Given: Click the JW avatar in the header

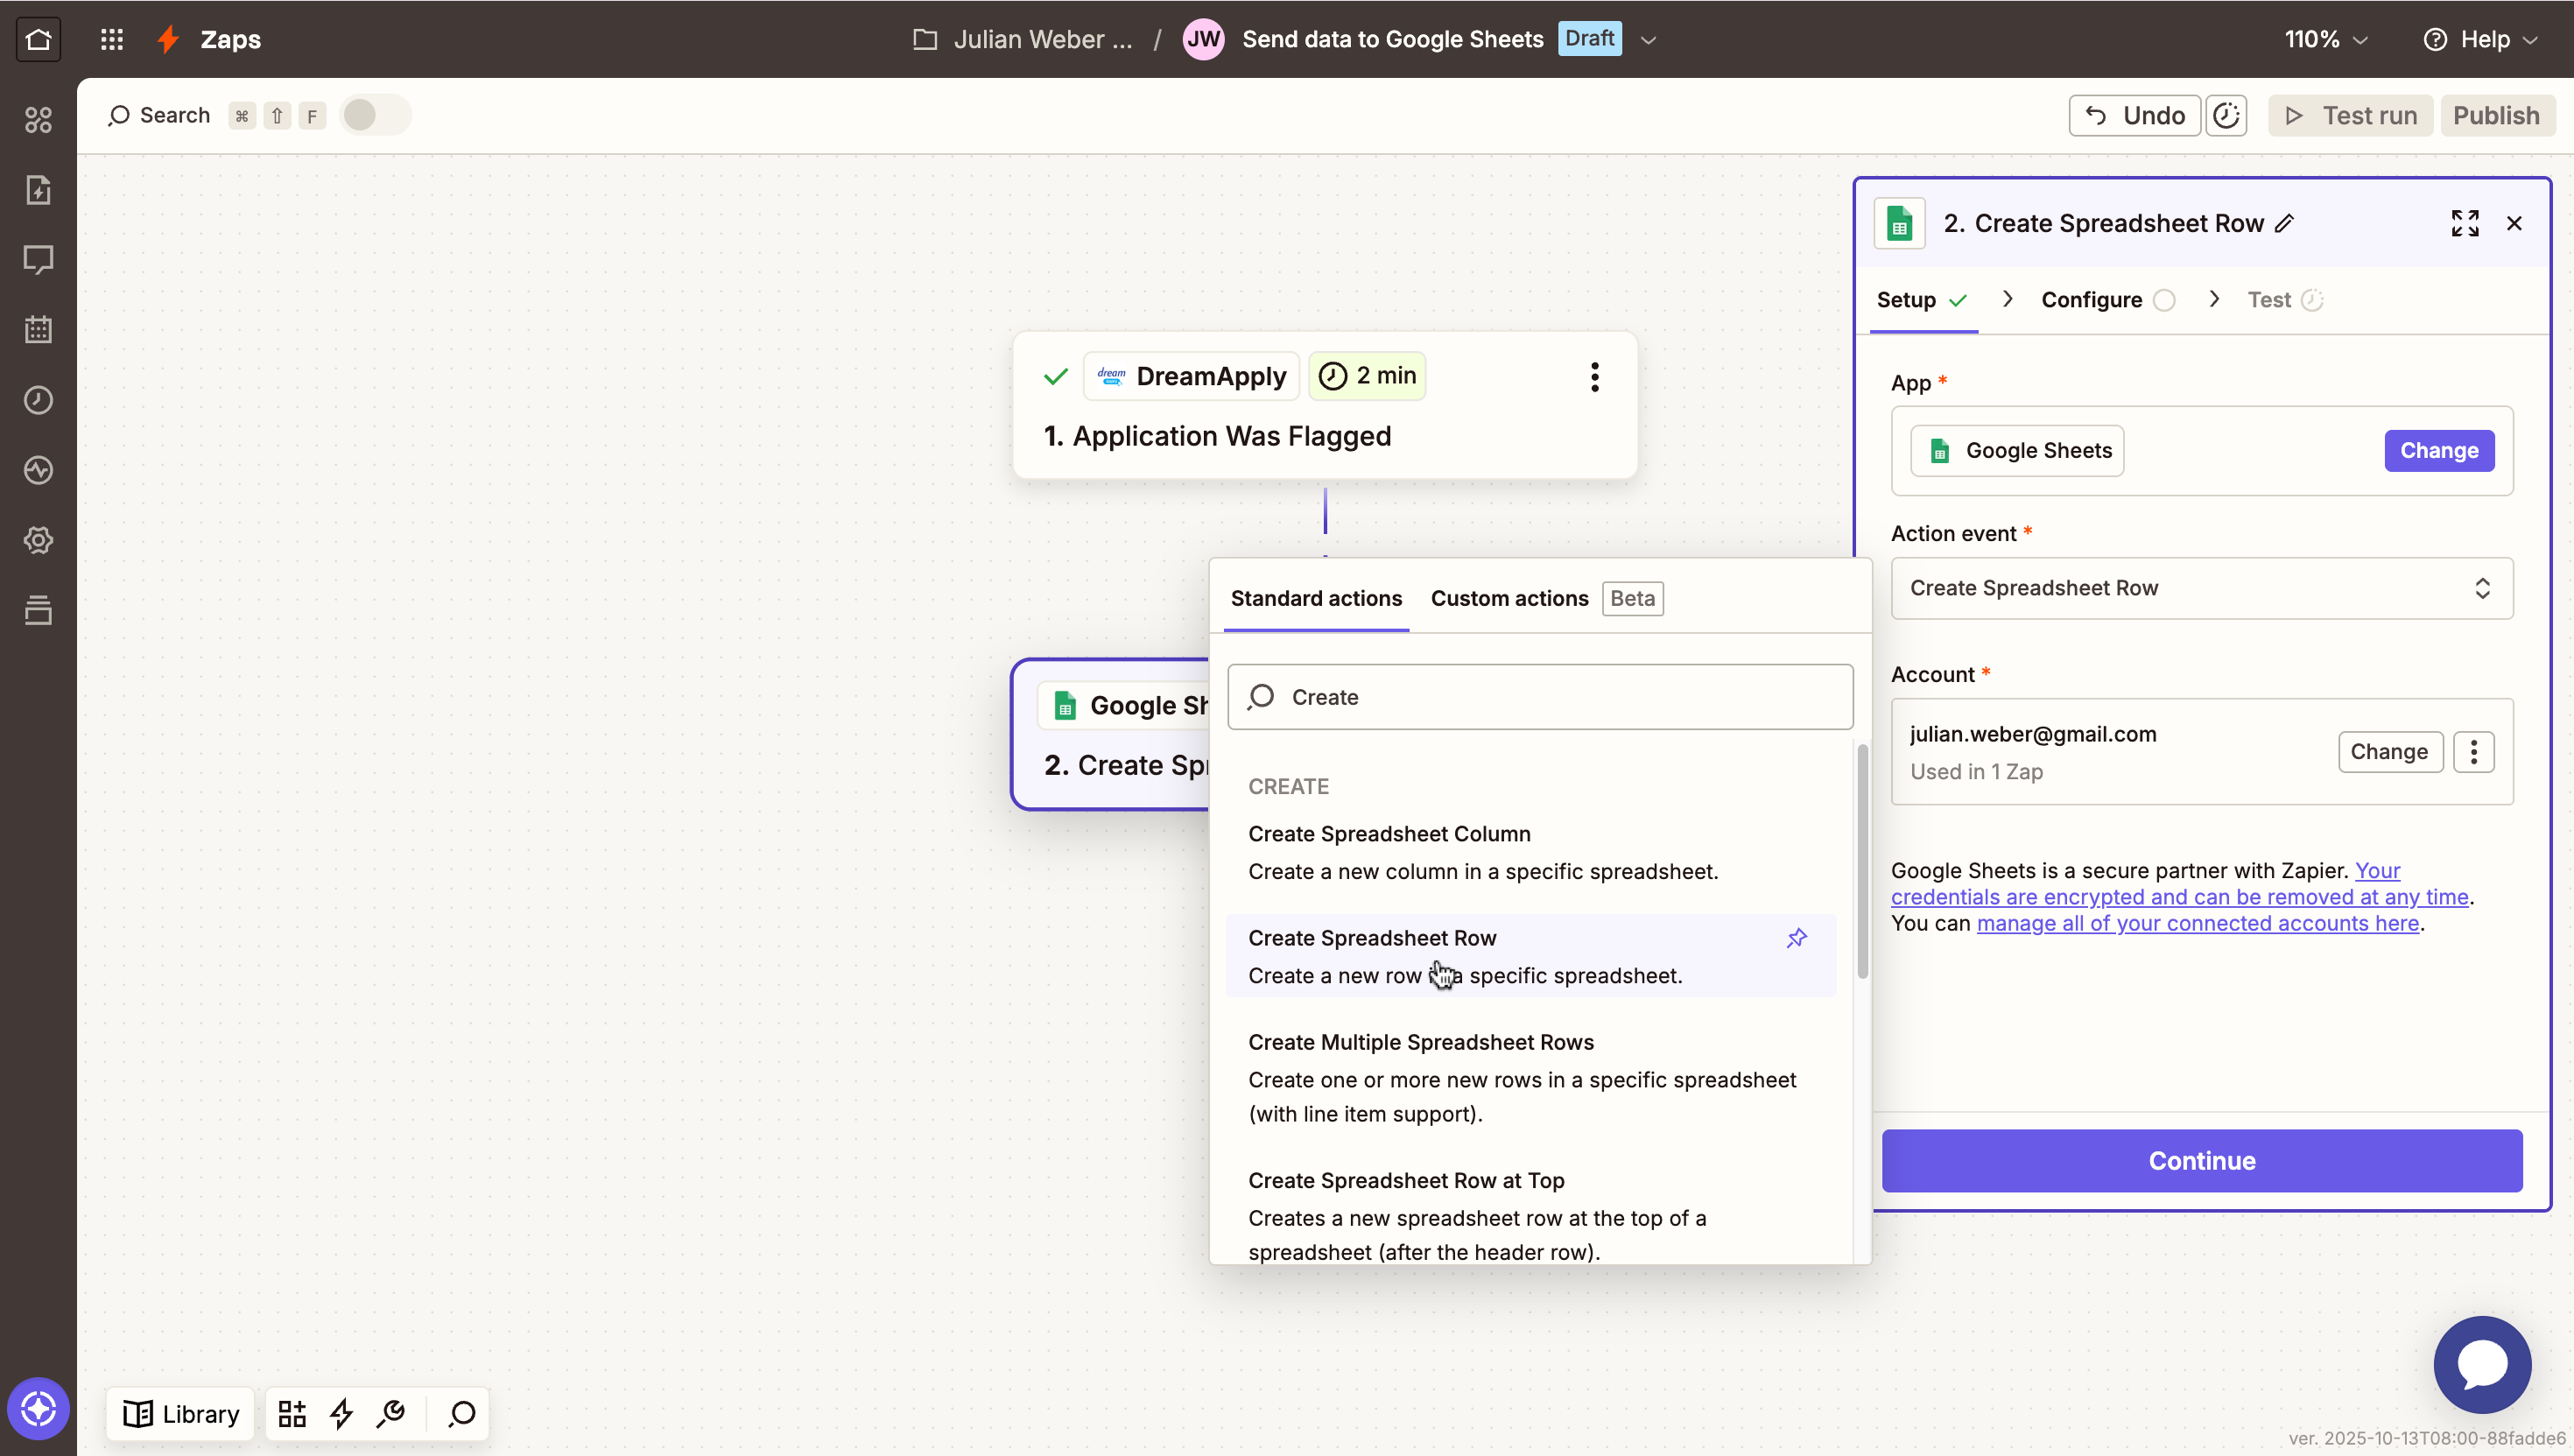Looking at the screenshot, I should [x=1203, y=39].
